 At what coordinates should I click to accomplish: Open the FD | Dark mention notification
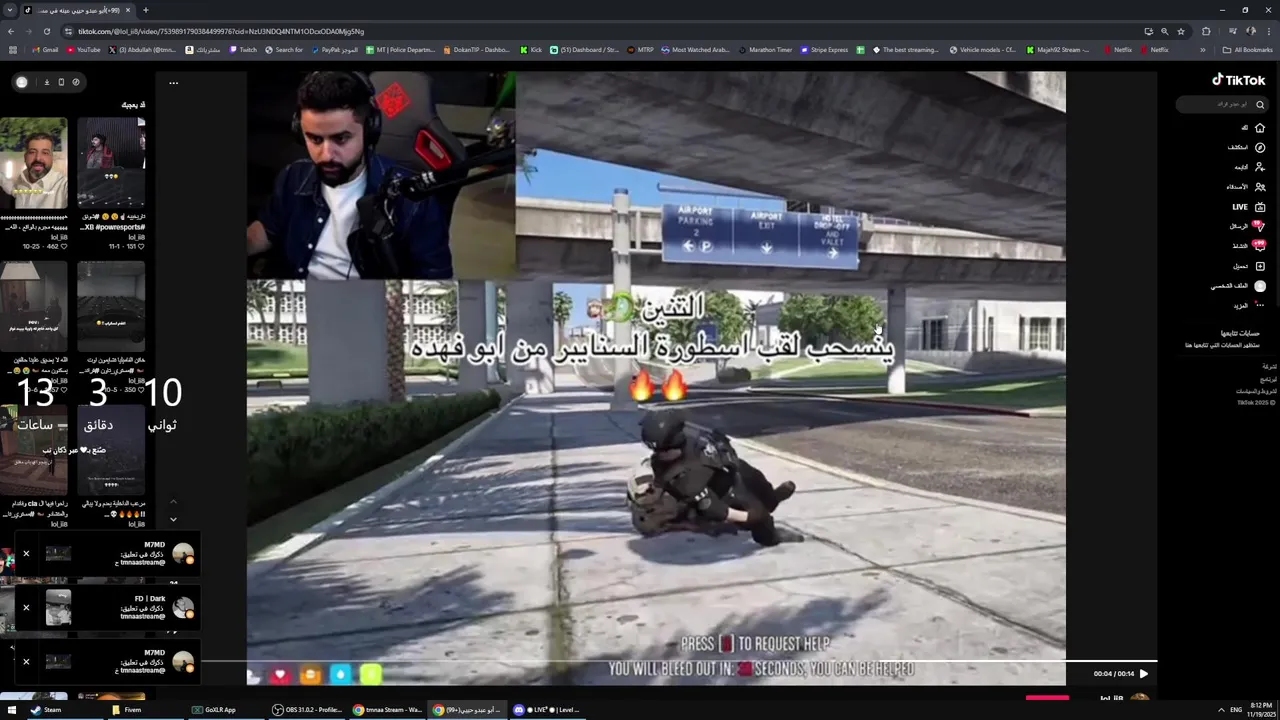click(x=110, y=607)
